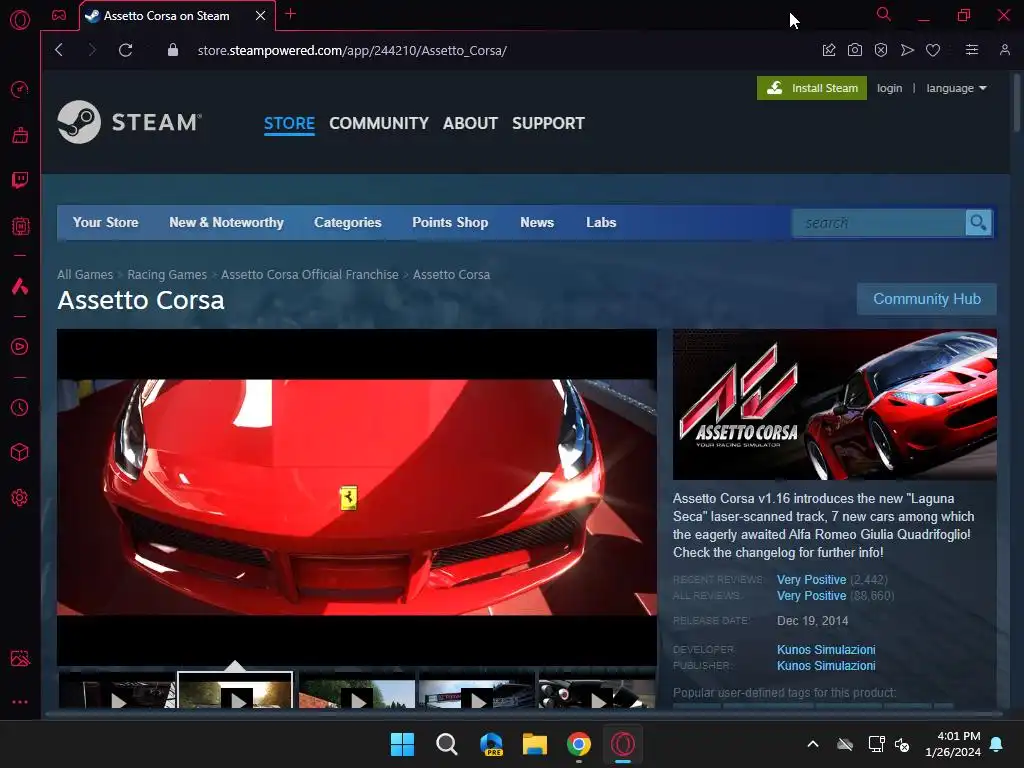Take a snapshot with camera icon

click(x=855, y=50)
